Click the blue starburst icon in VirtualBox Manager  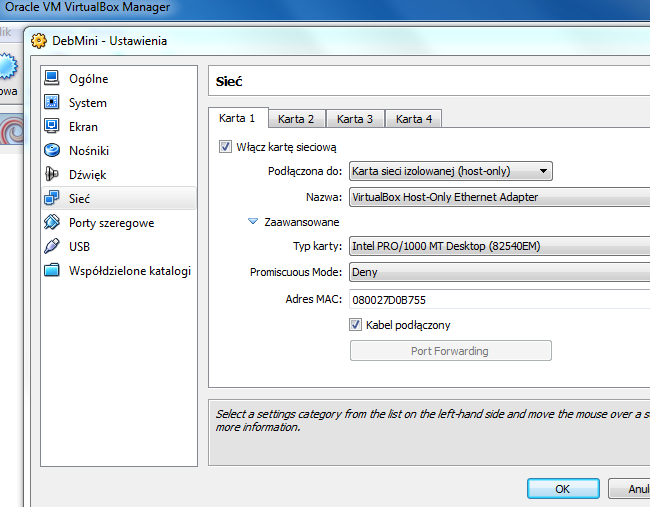point(8,66)
